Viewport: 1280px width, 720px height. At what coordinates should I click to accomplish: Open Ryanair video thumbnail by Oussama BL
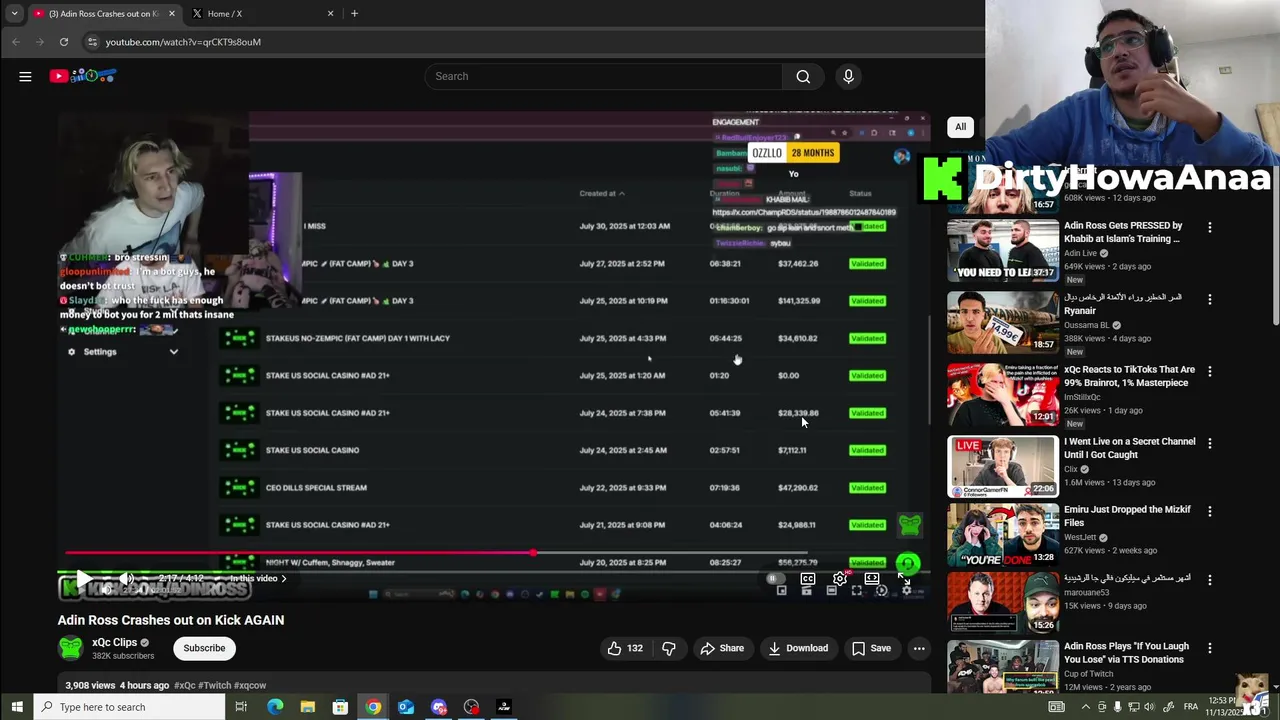click(x=1003, y=322)
